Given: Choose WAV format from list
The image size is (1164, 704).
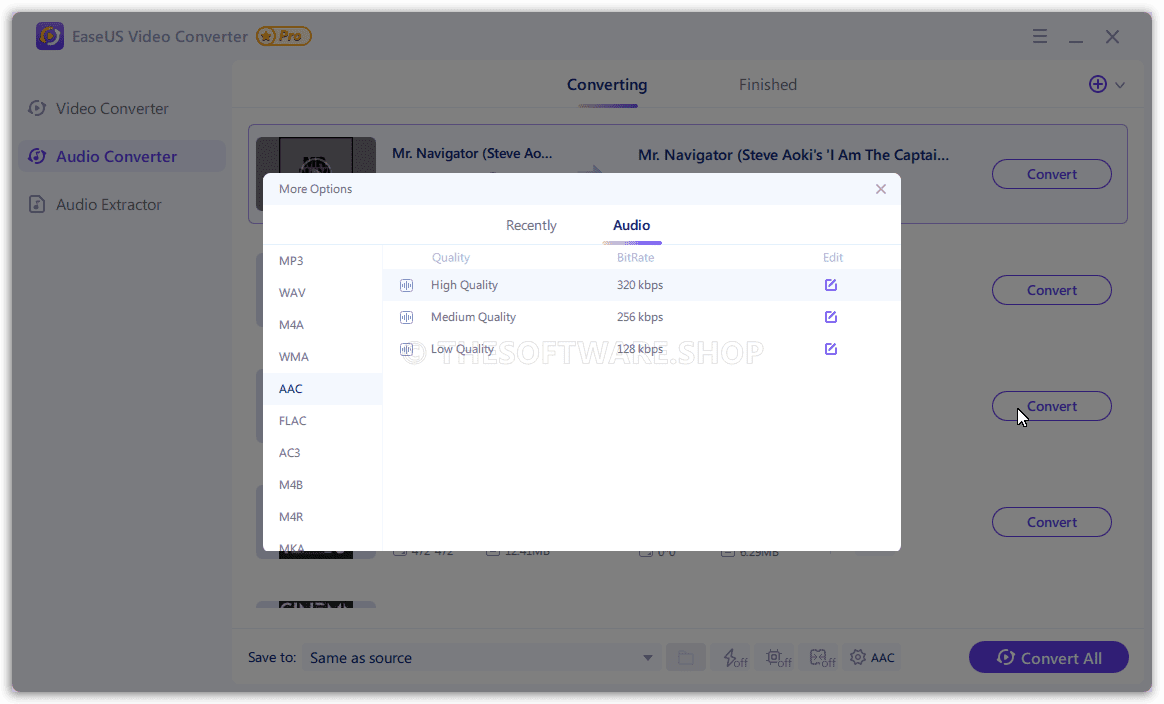Looking at the screenshot, I should click(323, 293).
